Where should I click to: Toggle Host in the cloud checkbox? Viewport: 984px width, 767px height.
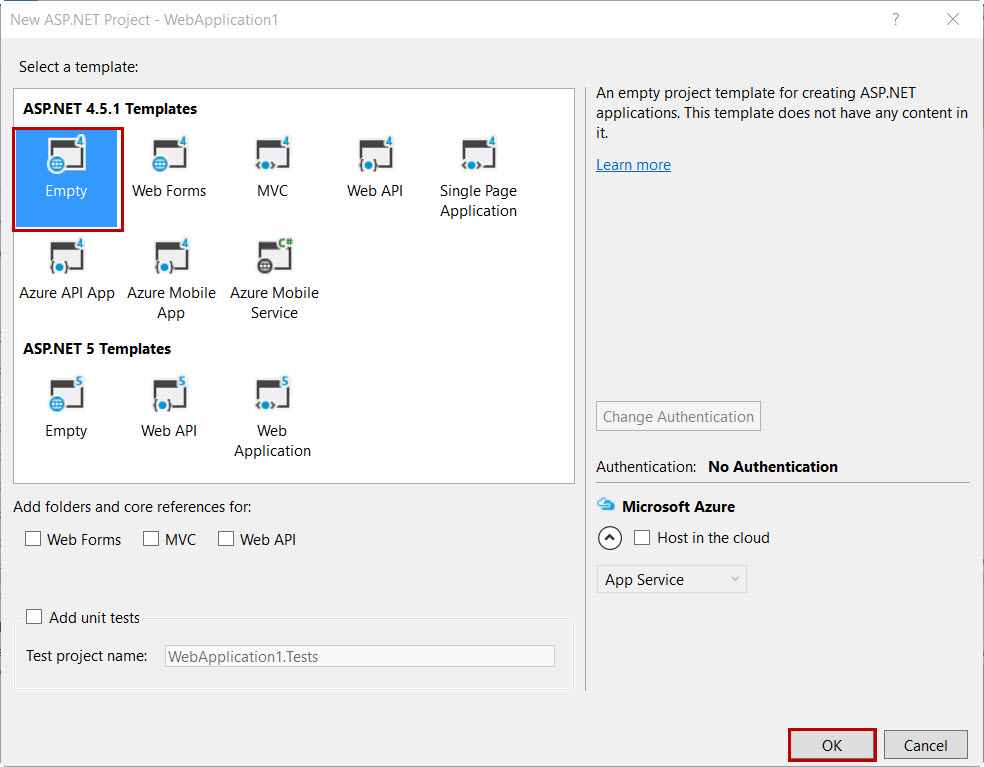coord(642,538)
